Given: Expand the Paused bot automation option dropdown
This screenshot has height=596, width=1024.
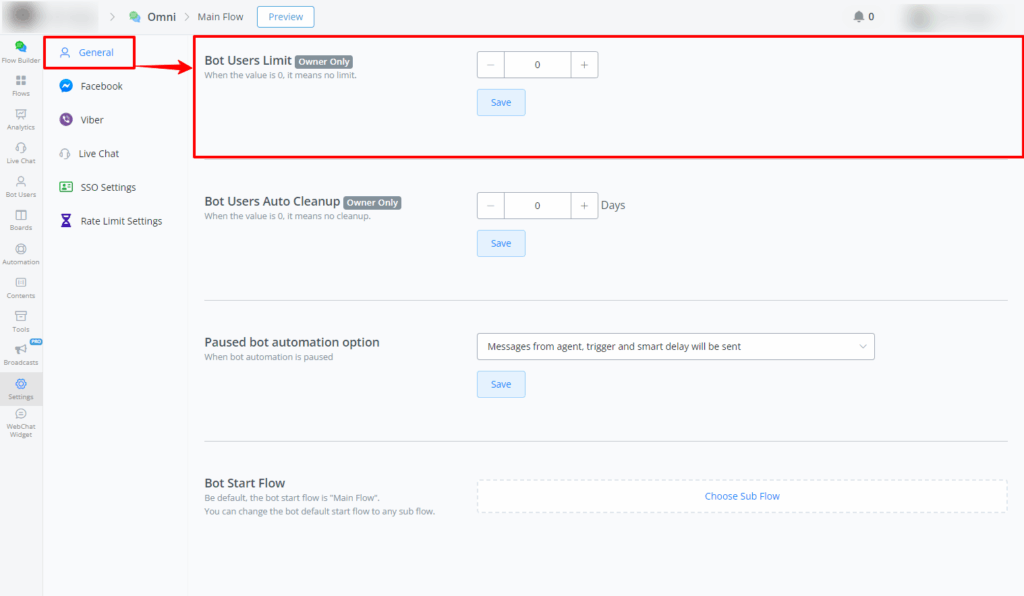Looking at the screenshot, I should (x=675, y=346).
